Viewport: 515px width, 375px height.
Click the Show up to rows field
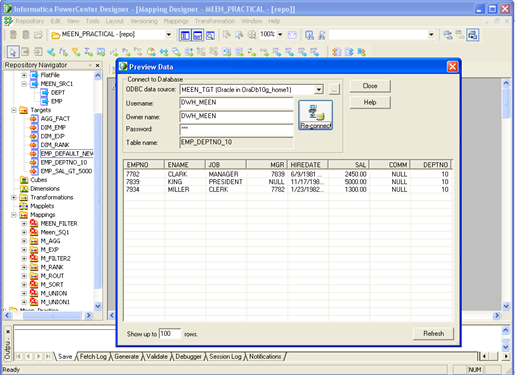tap(170, 334)
